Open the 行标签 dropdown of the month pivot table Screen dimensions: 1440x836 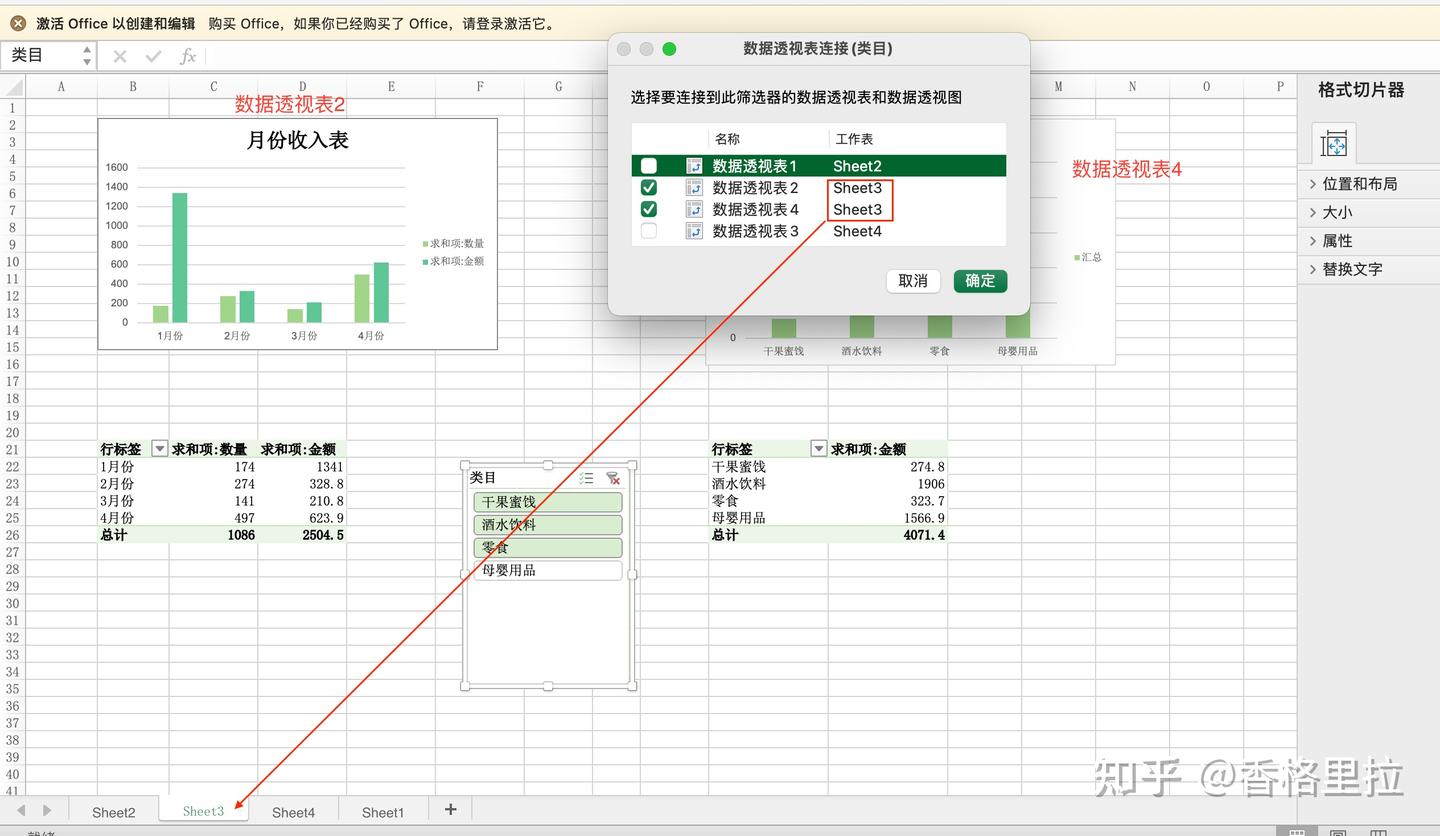[x=159, y=450]
